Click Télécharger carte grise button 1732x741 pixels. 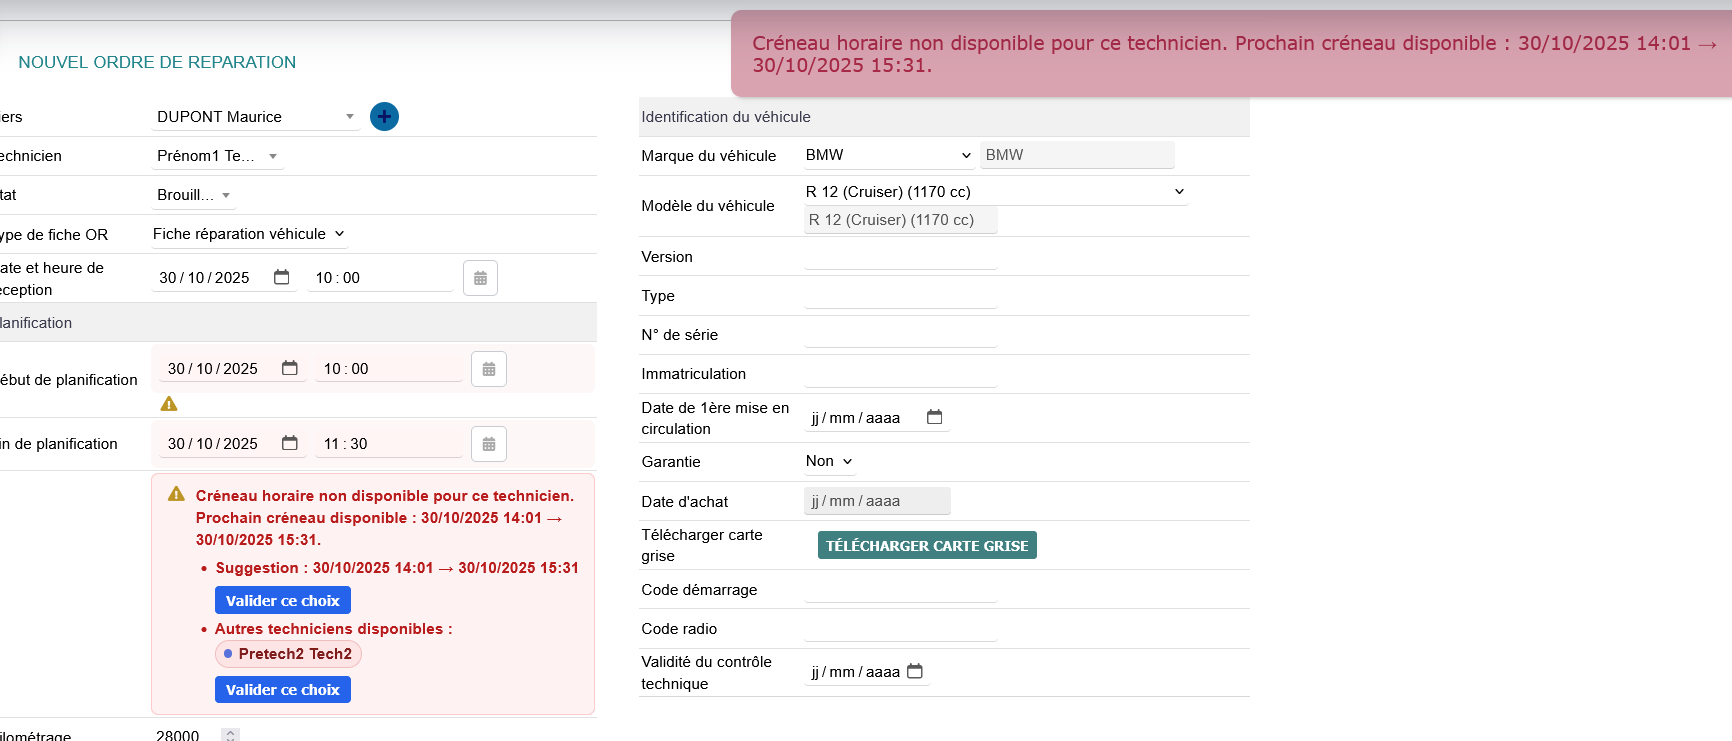point(926,545)
